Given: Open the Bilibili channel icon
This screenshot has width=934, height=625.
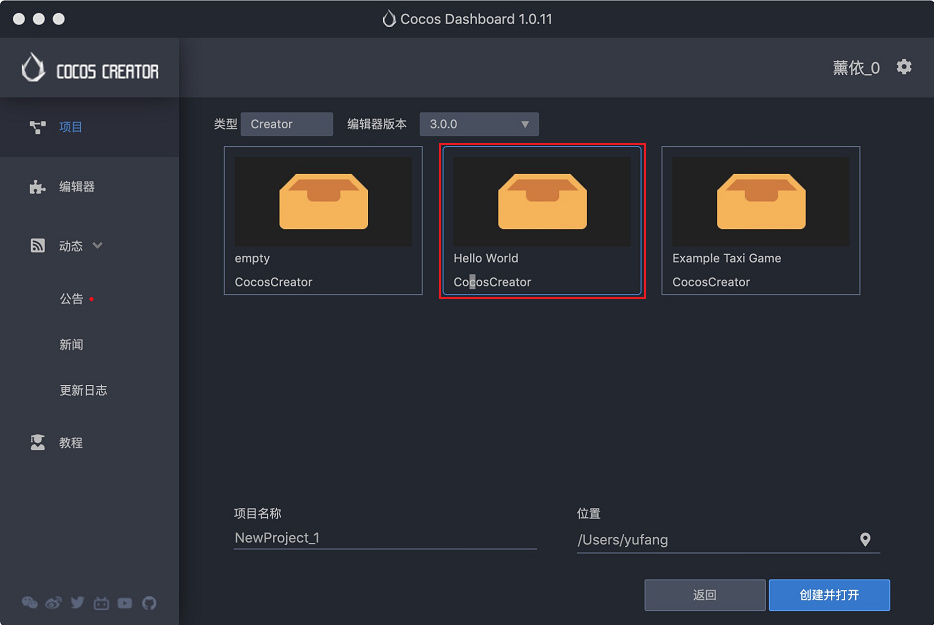Looking at the screenshot, I should click(101, 603).
